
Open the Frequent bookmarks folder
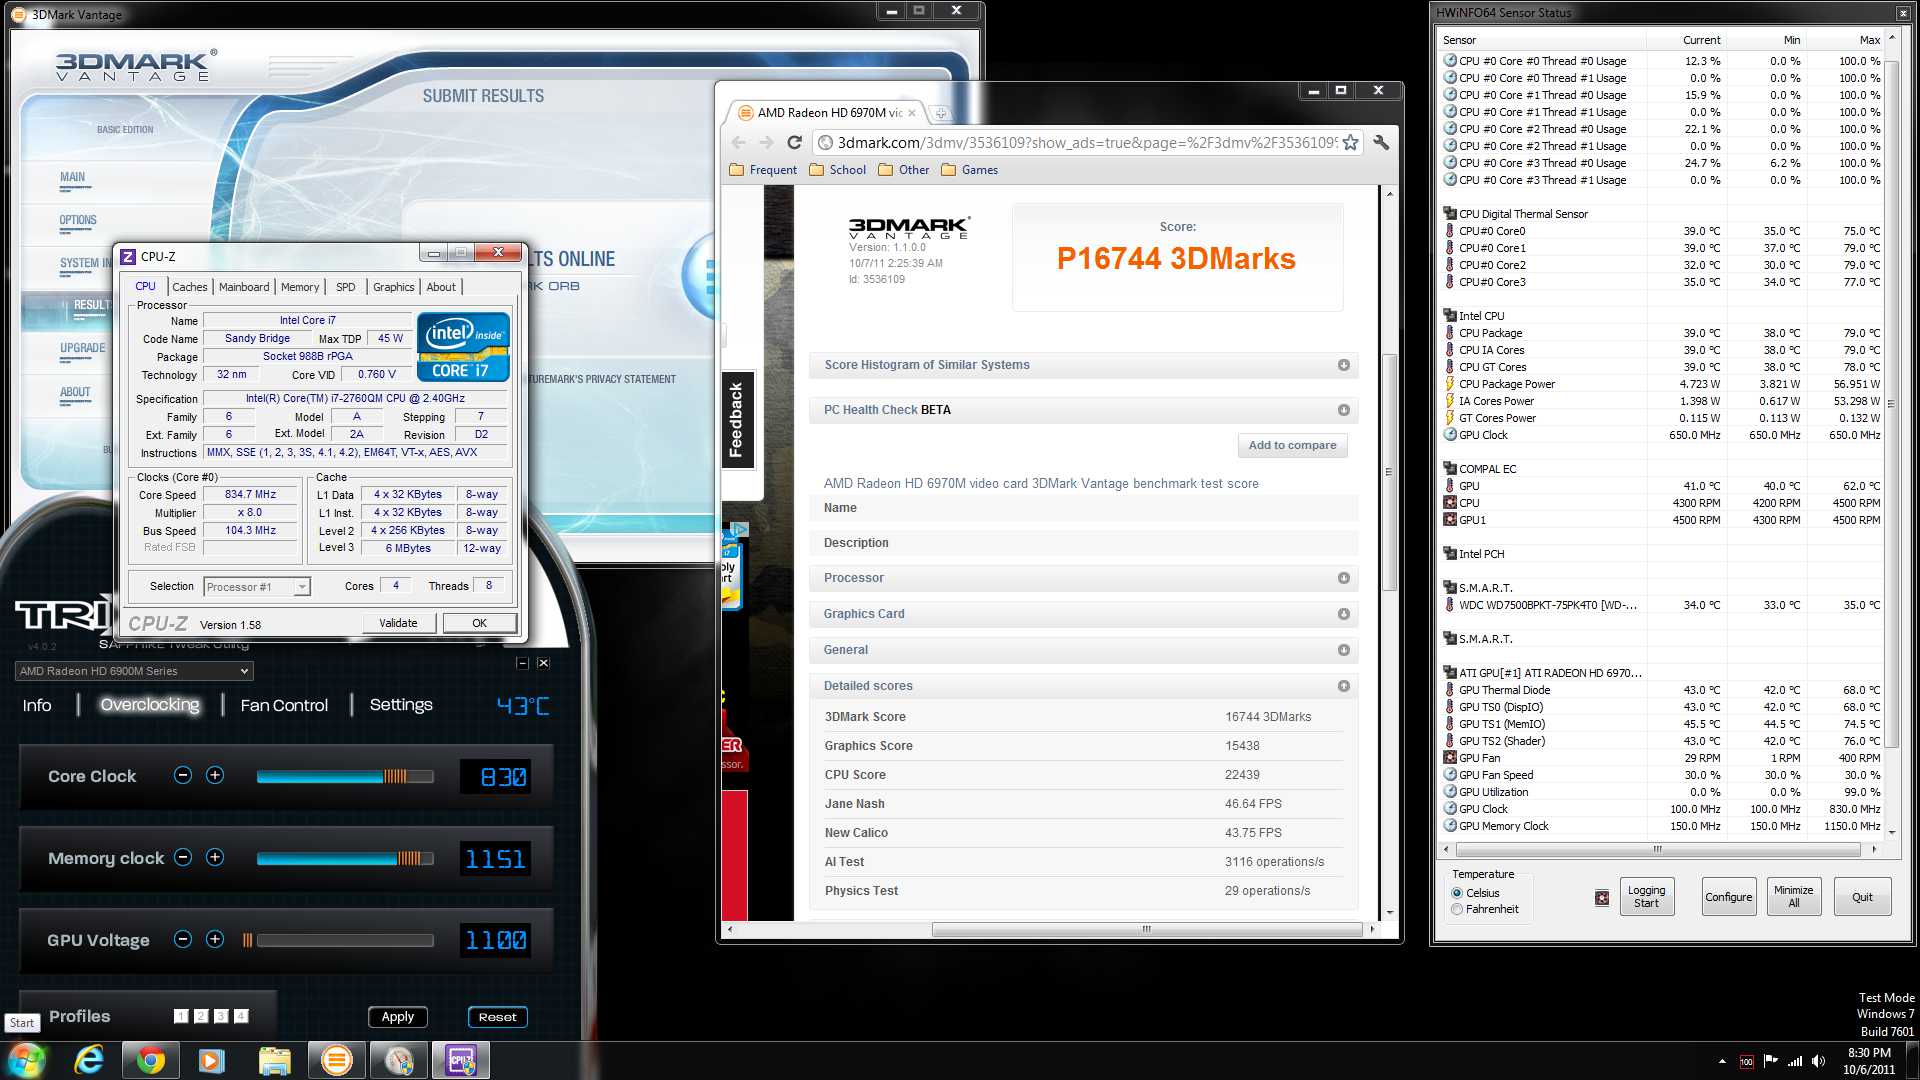tap(764, 170)
